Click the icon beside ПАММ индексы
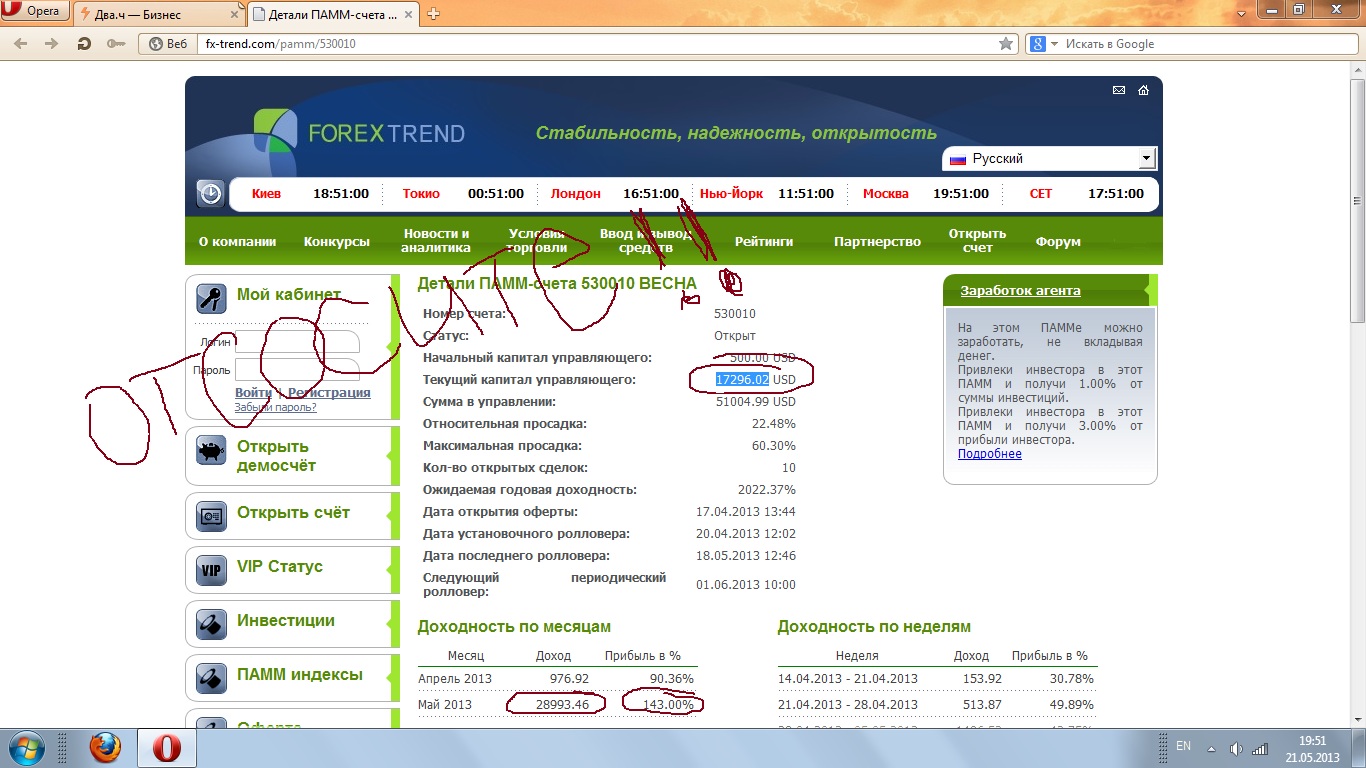 pos(211,679)
